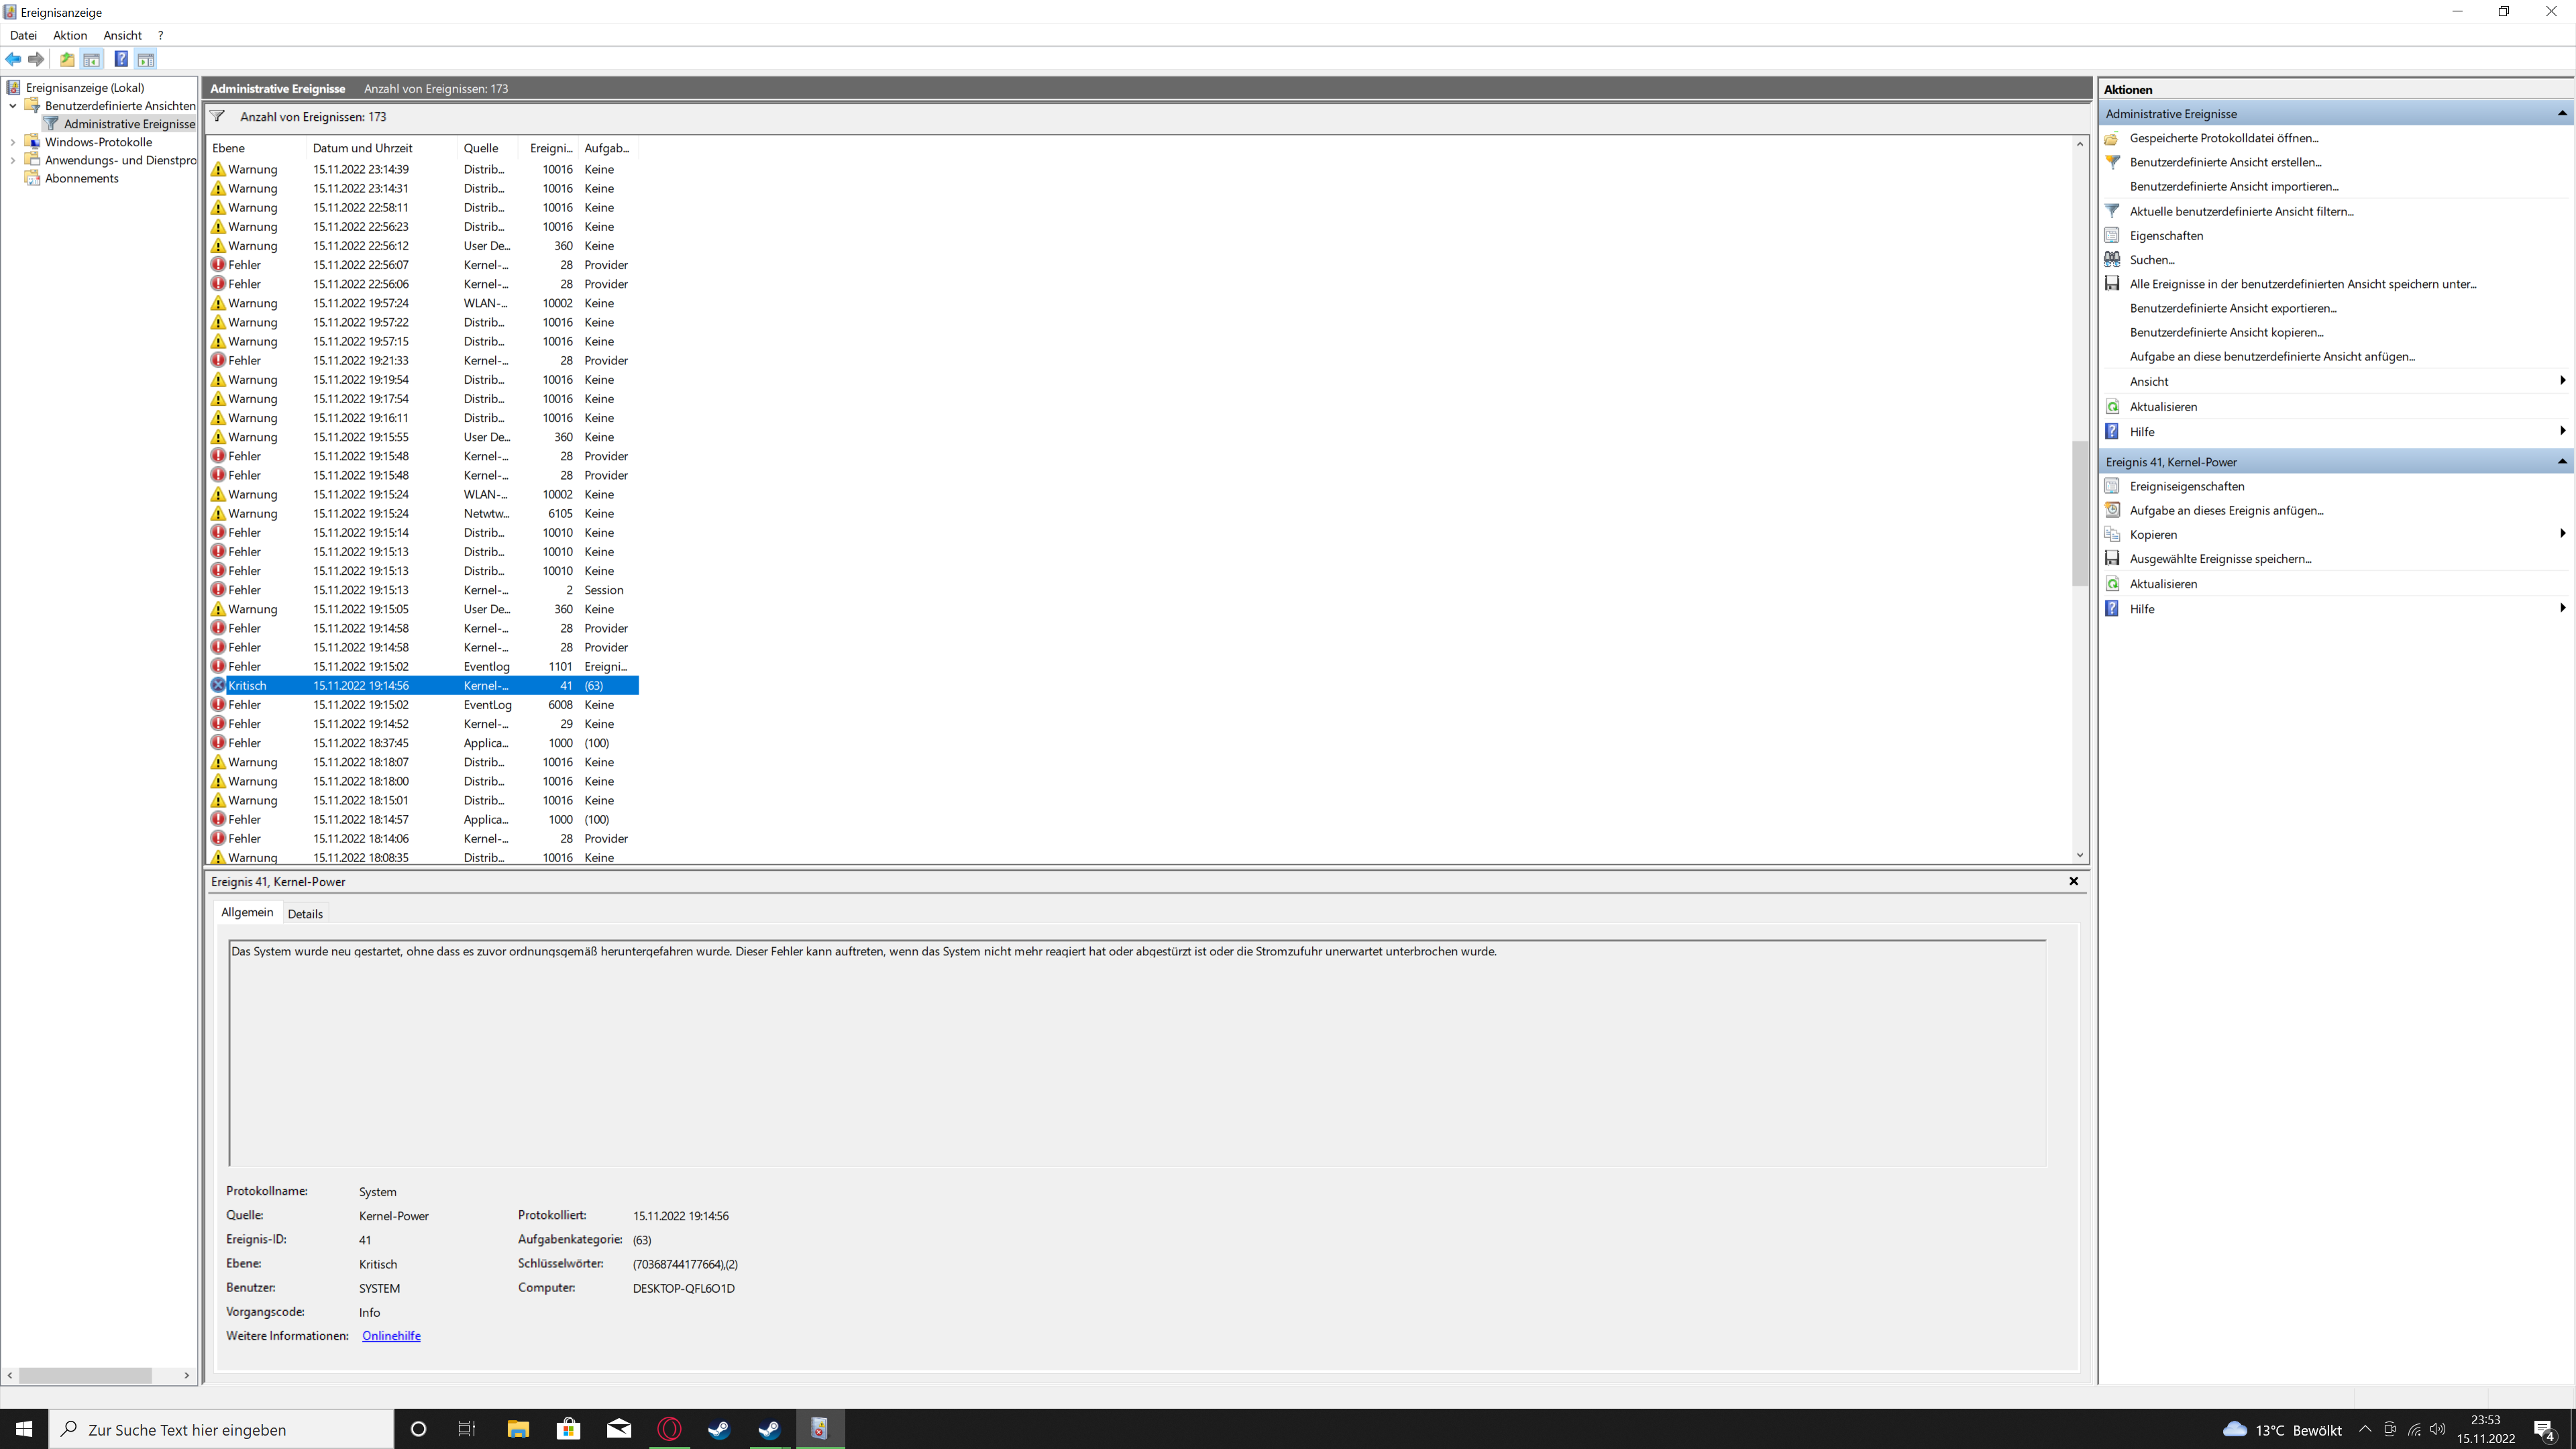The width and height of the screenshot is (2576, 1449).
Task: Click Benutzerdefinierte Ansicht erstellen funnel icon
Action: click(x=2112, y=162)
